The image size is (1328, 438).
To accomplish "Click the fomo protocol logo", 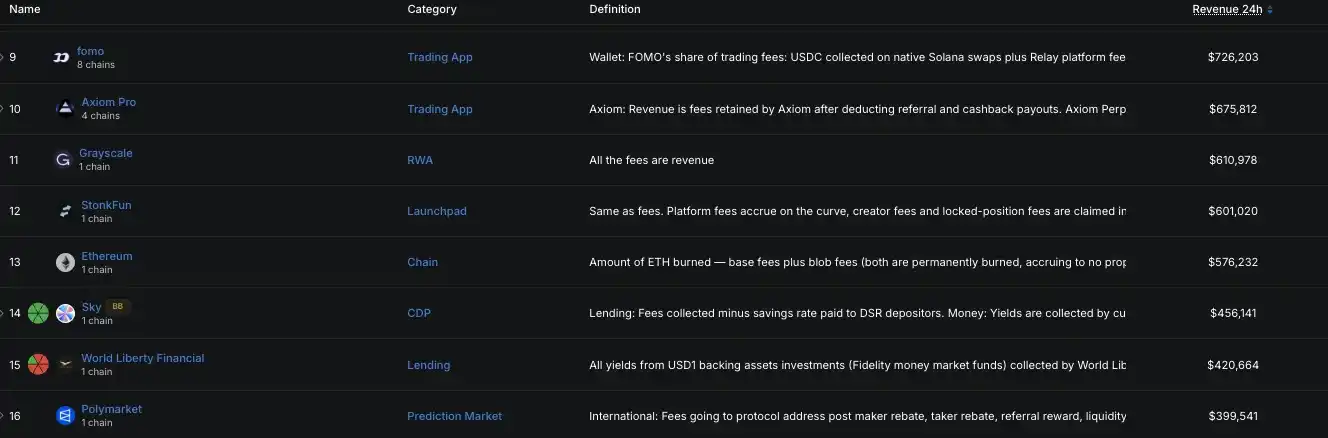I will tap(62, 58).
